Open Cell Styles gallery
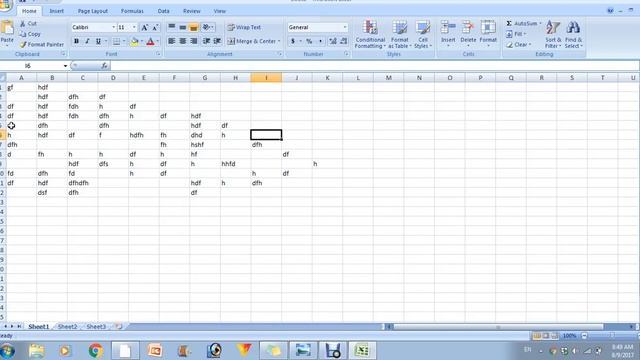Screen dimensions: 640x360 point(423,34)
